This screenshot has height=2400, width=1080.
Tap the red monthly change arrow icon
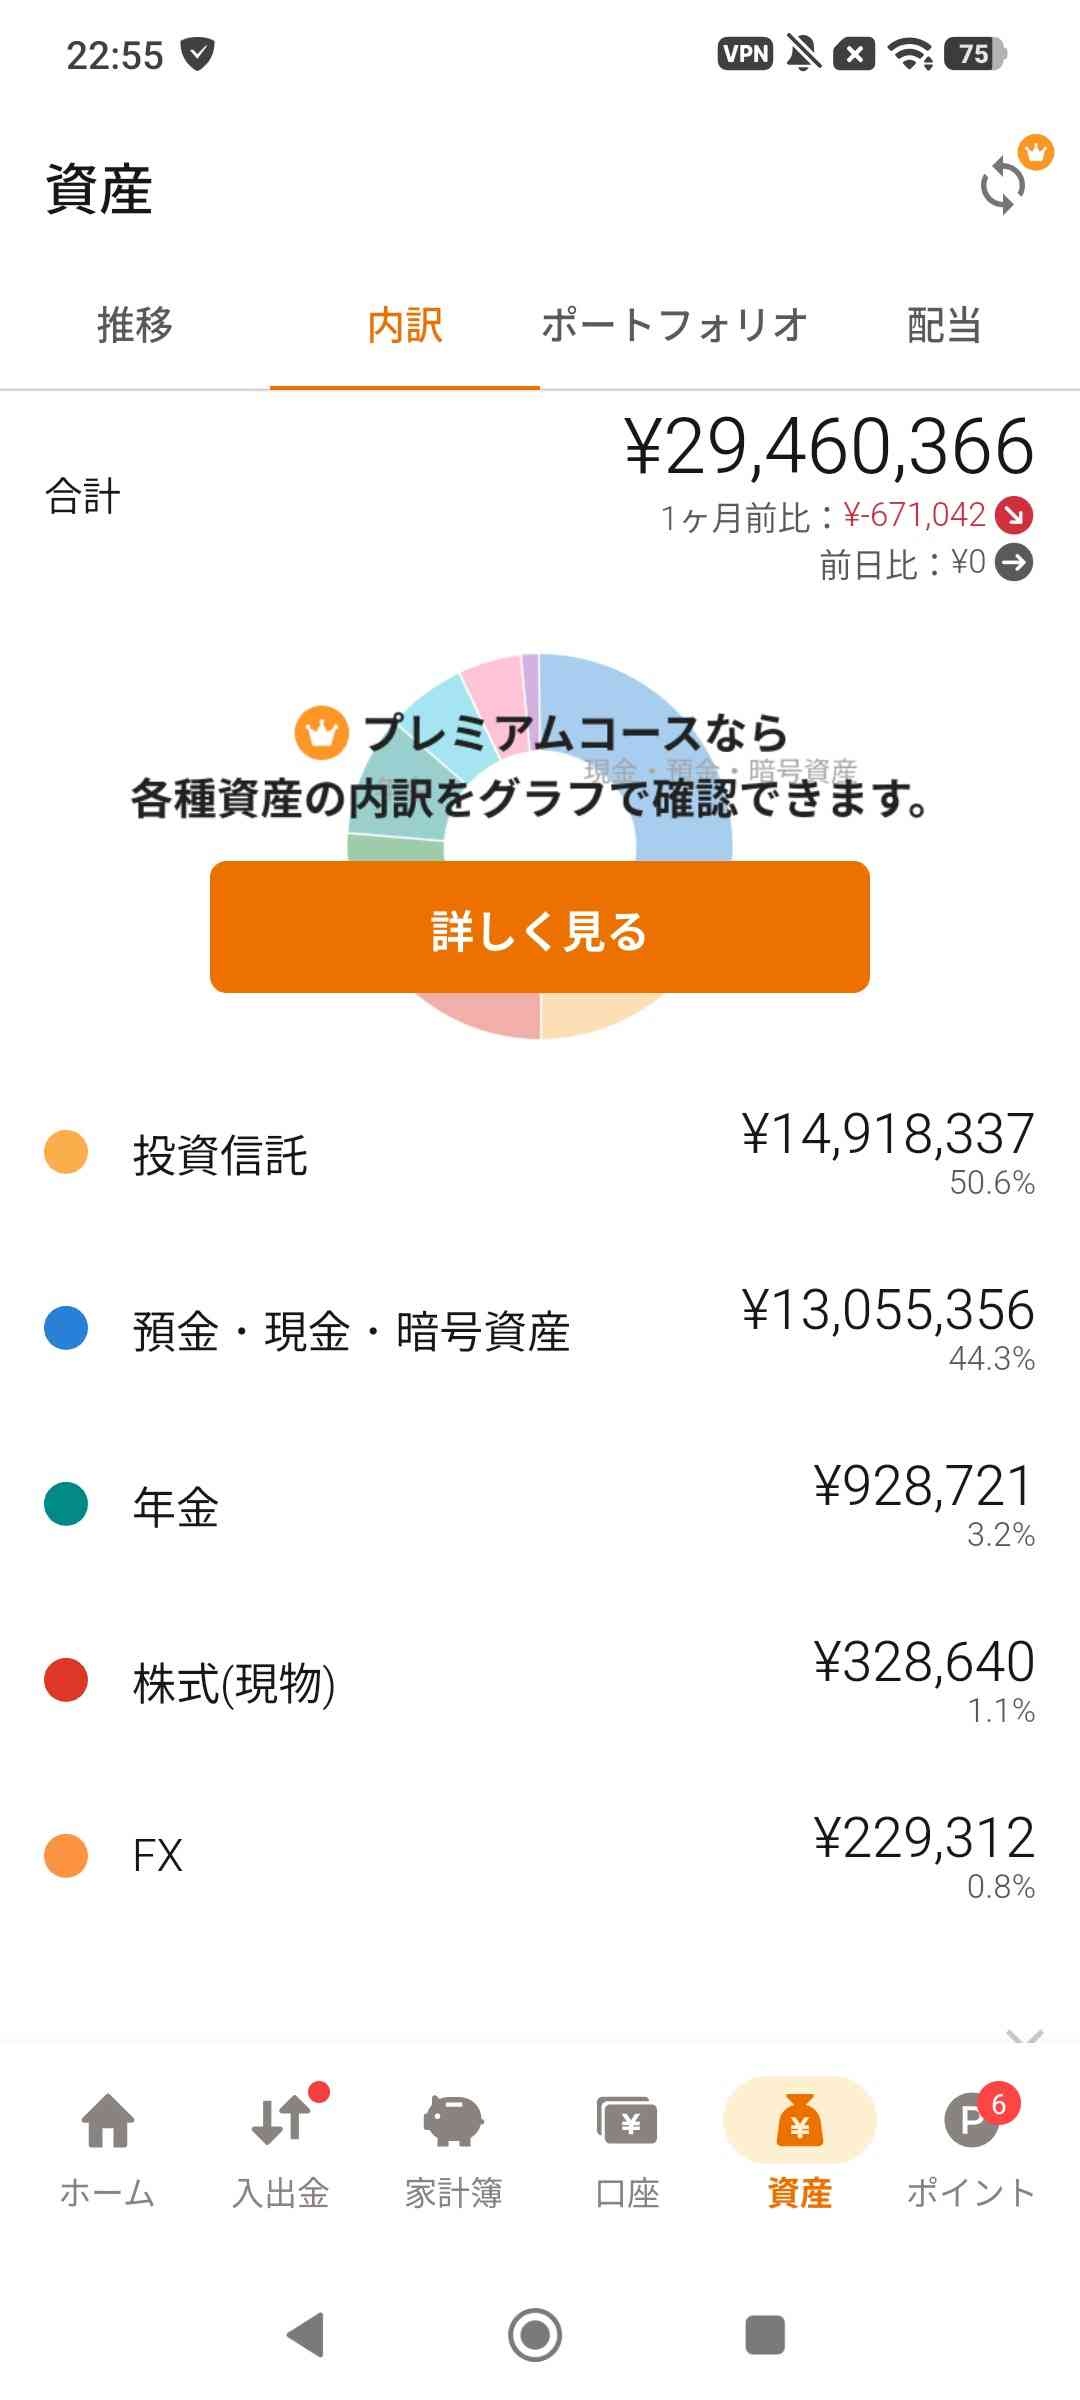click(x=1014, y=515)
